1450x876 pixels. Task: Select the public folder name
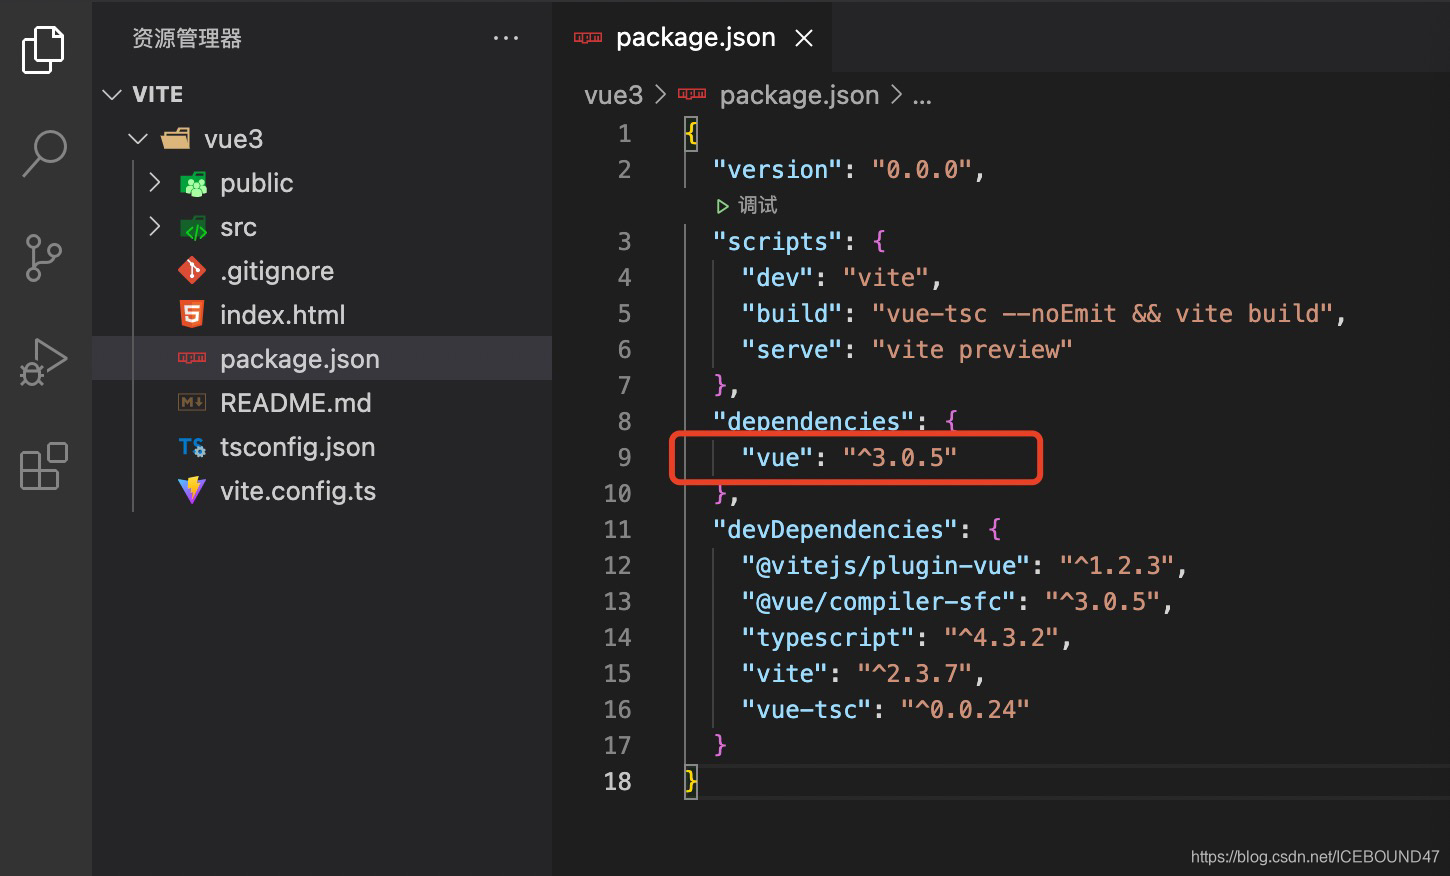257,183
